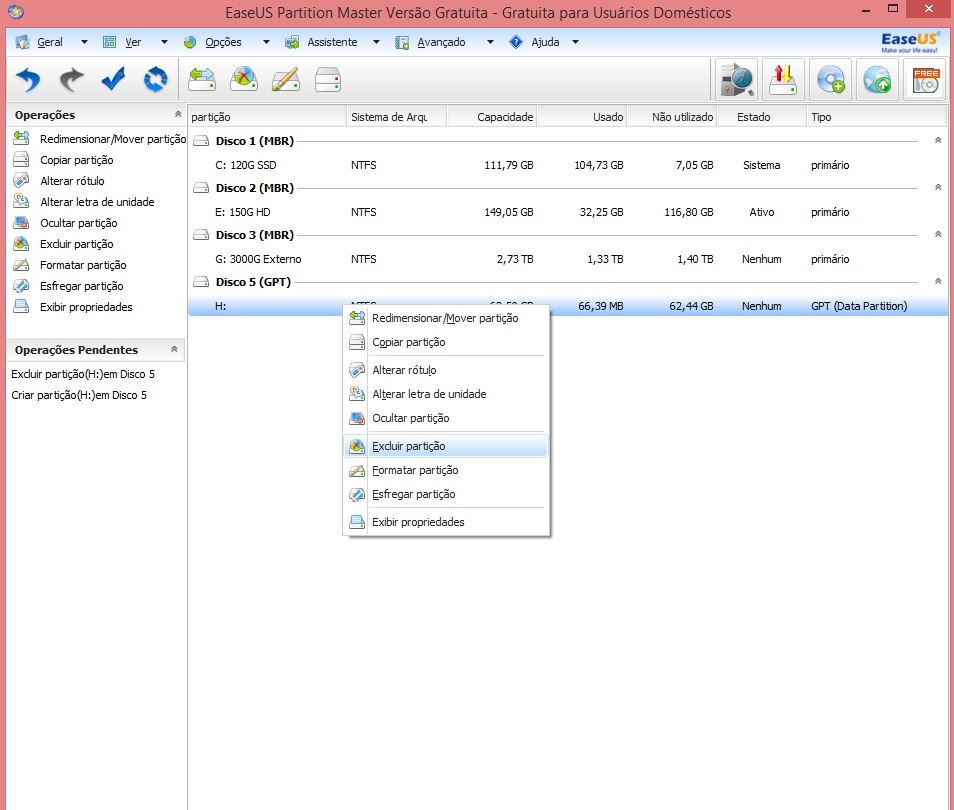The width and height of the screenshot is (954, 810).
Task: Sort by the Capacidade column header
Action: point(492,117)
